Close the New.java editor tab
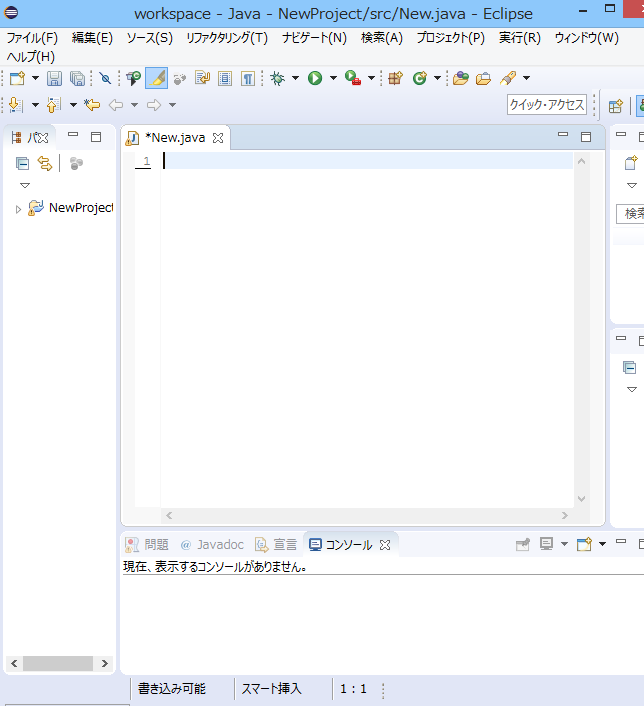The height and width of the screenshot is (706, 644). tap(218, 138)
